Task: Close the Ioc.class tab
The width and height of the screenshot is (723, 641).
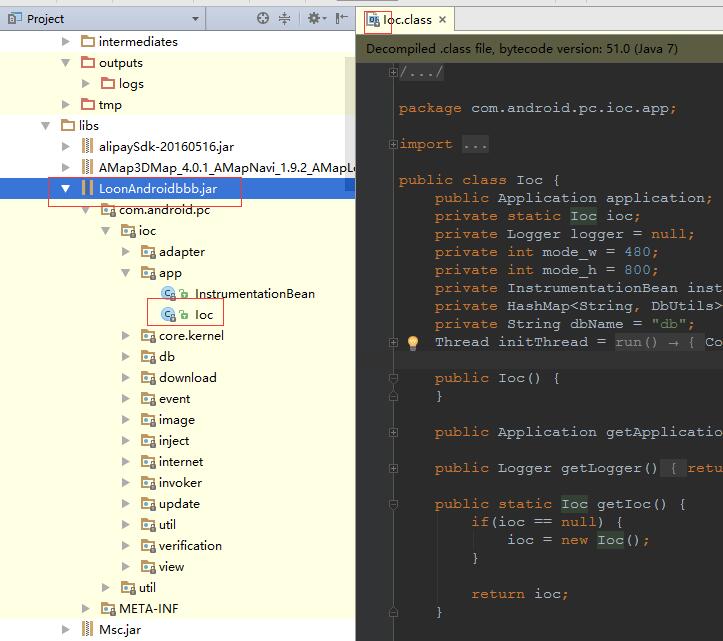Action: [442, 20]
